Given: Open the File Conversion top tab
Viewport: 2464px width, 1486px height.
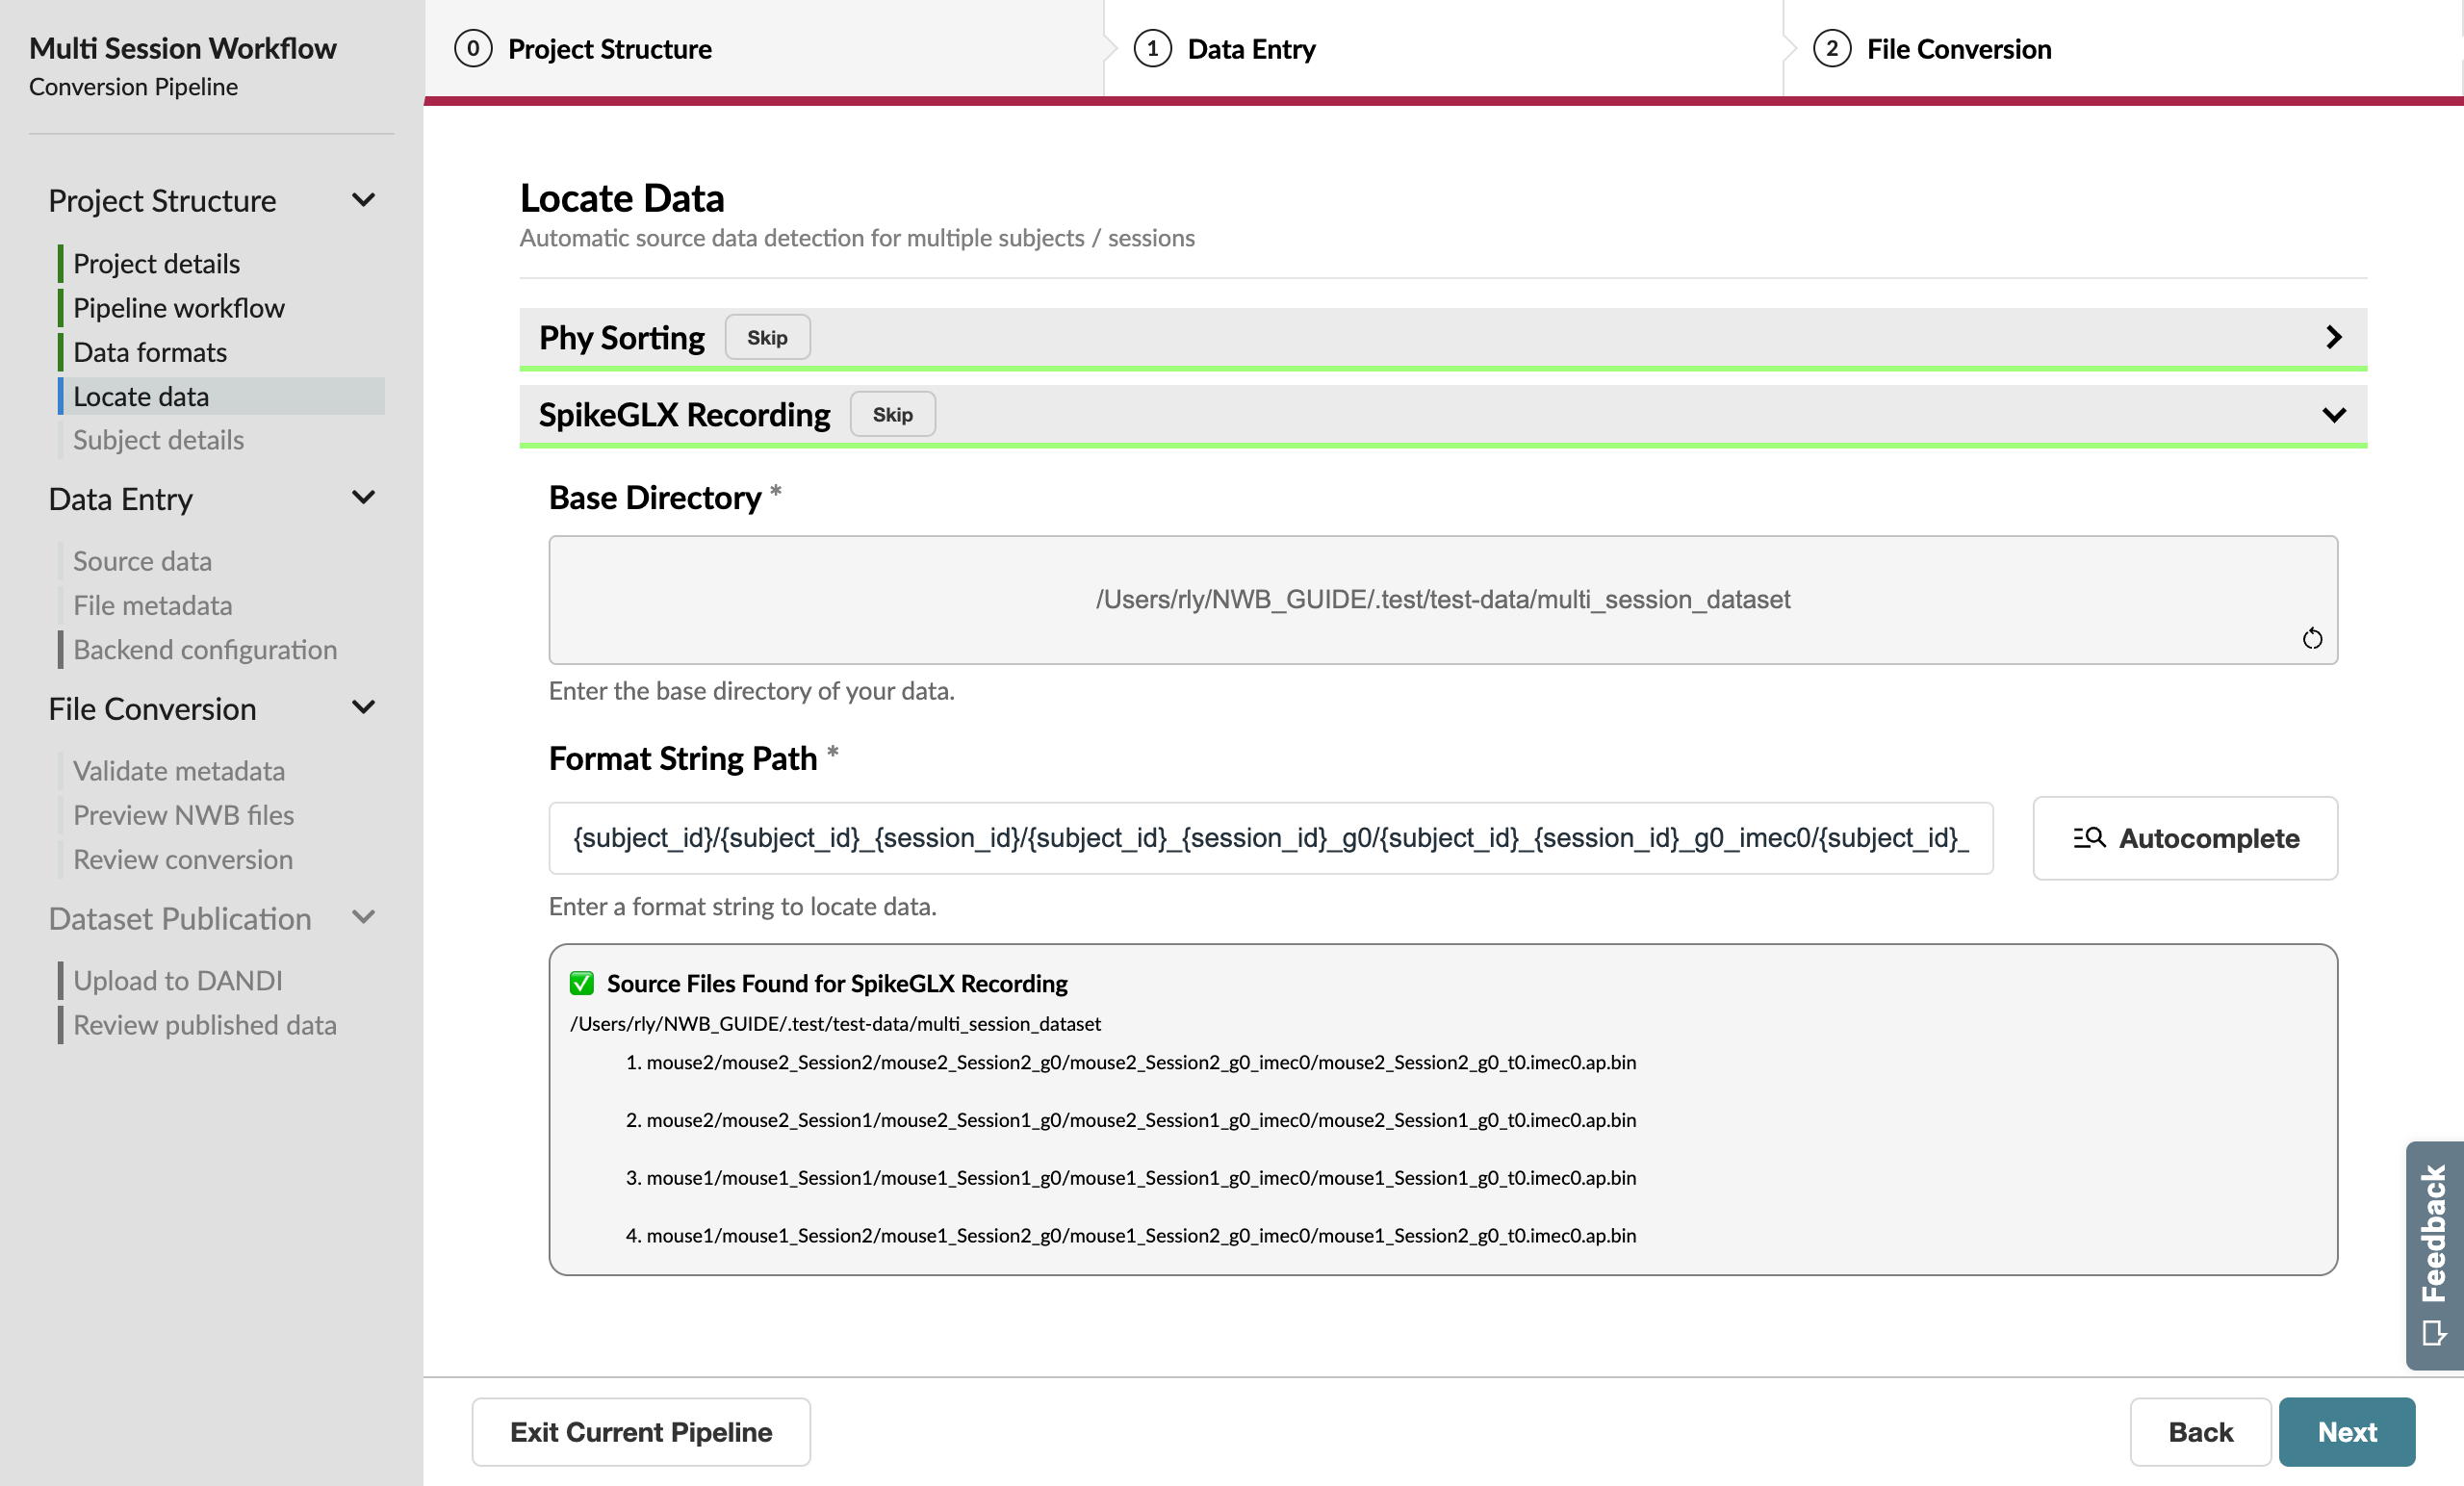Looking at the screenshot, I should tap(2122, 48).
